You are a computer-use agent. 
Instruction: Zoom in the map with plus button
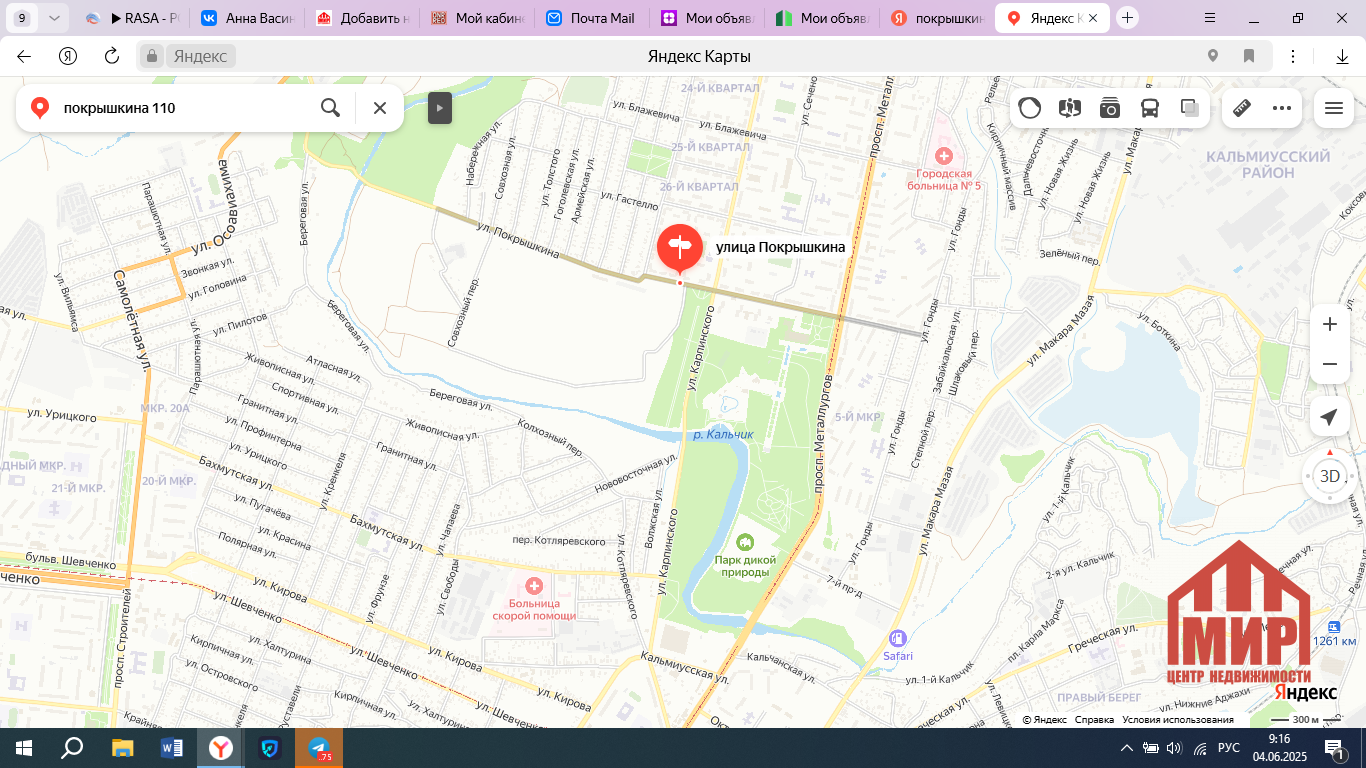[x=1330, y=324]
